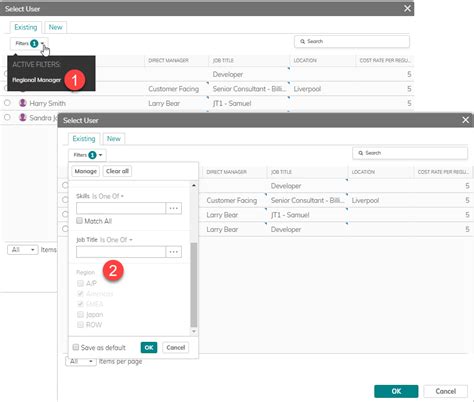Click Harry Smith's purple user icon
This screenshot has width=474, height=402.
point(23,103)
